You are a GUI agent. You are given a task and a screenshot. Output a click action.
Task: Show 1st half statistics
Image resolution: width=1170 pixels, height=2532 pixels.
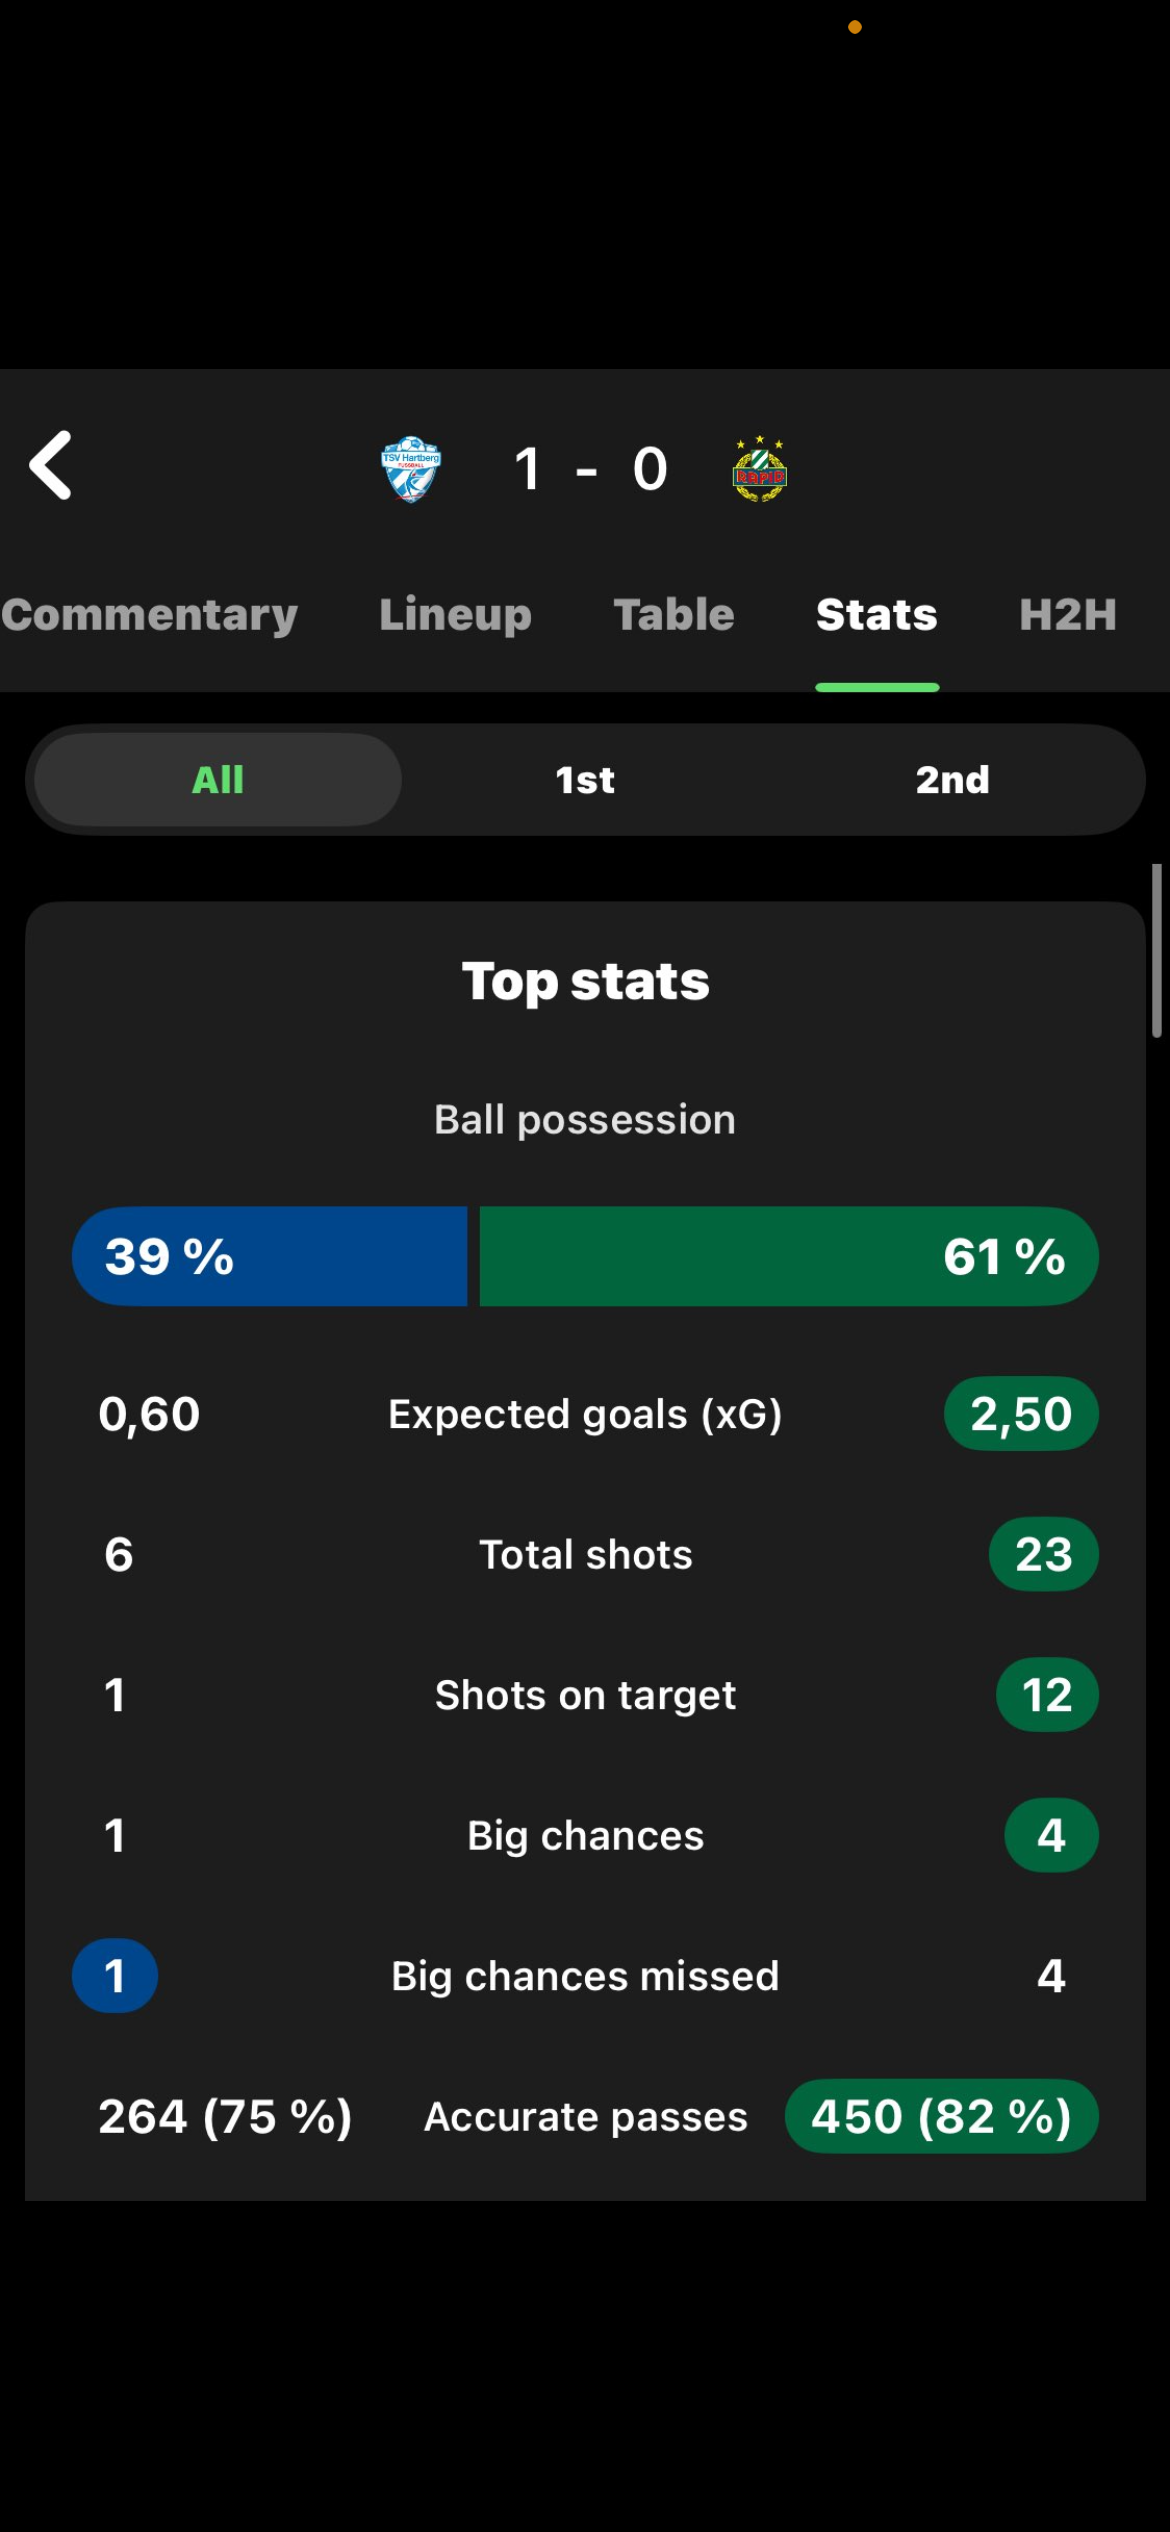coord(585,779)
